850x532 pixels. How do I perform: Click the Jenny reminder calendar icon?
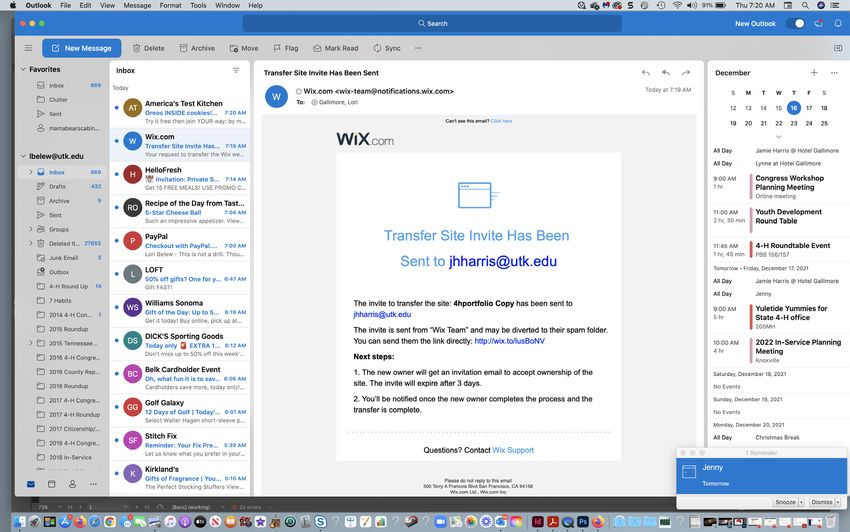click(x=689, y=472)
